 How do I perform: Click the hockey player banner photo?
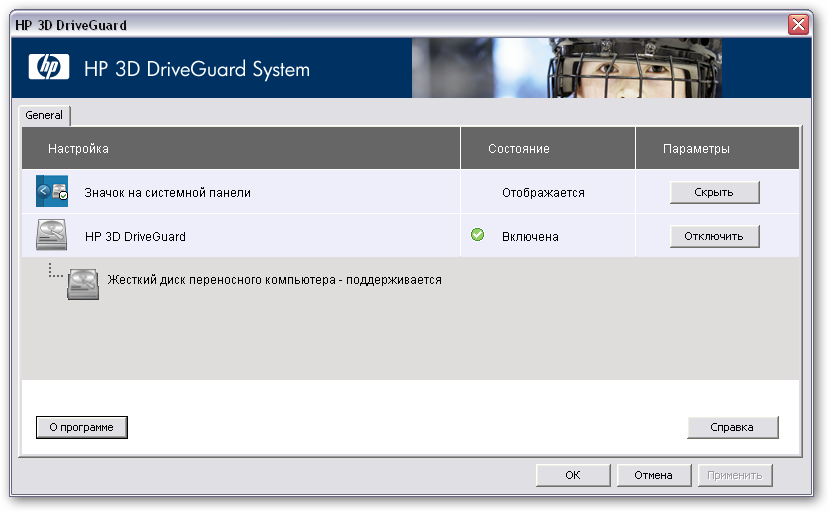[567, 68]
